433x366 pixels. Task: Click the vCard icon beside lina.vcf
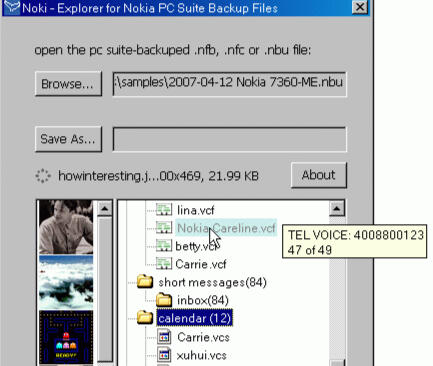click(164, 210)
